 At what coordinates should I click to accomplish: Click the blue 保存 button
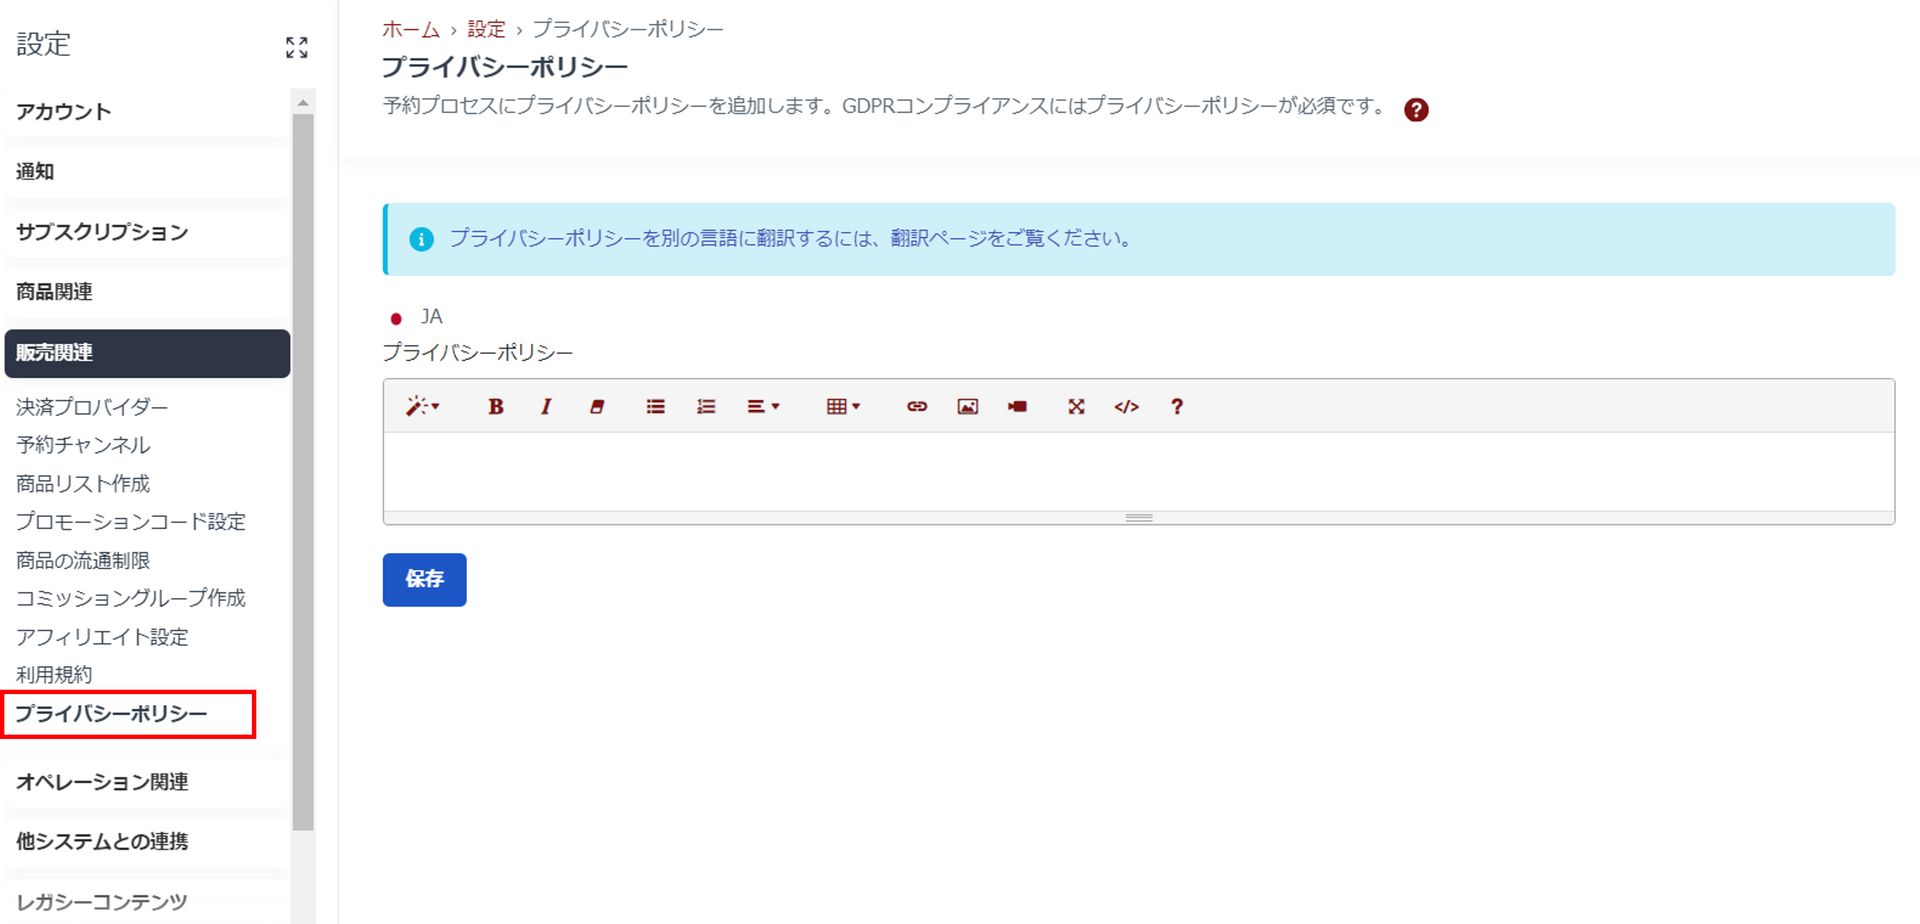pyautogui.click(x=424, y=579)
